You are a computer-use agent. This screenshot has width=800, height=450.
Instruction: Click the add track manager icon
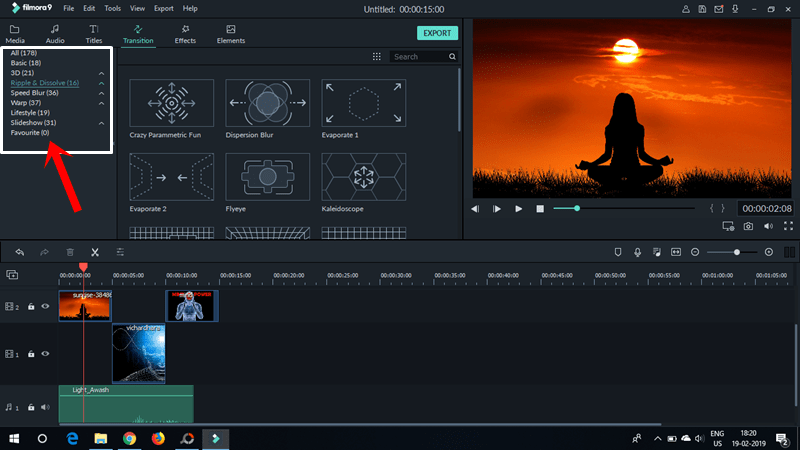12,275
